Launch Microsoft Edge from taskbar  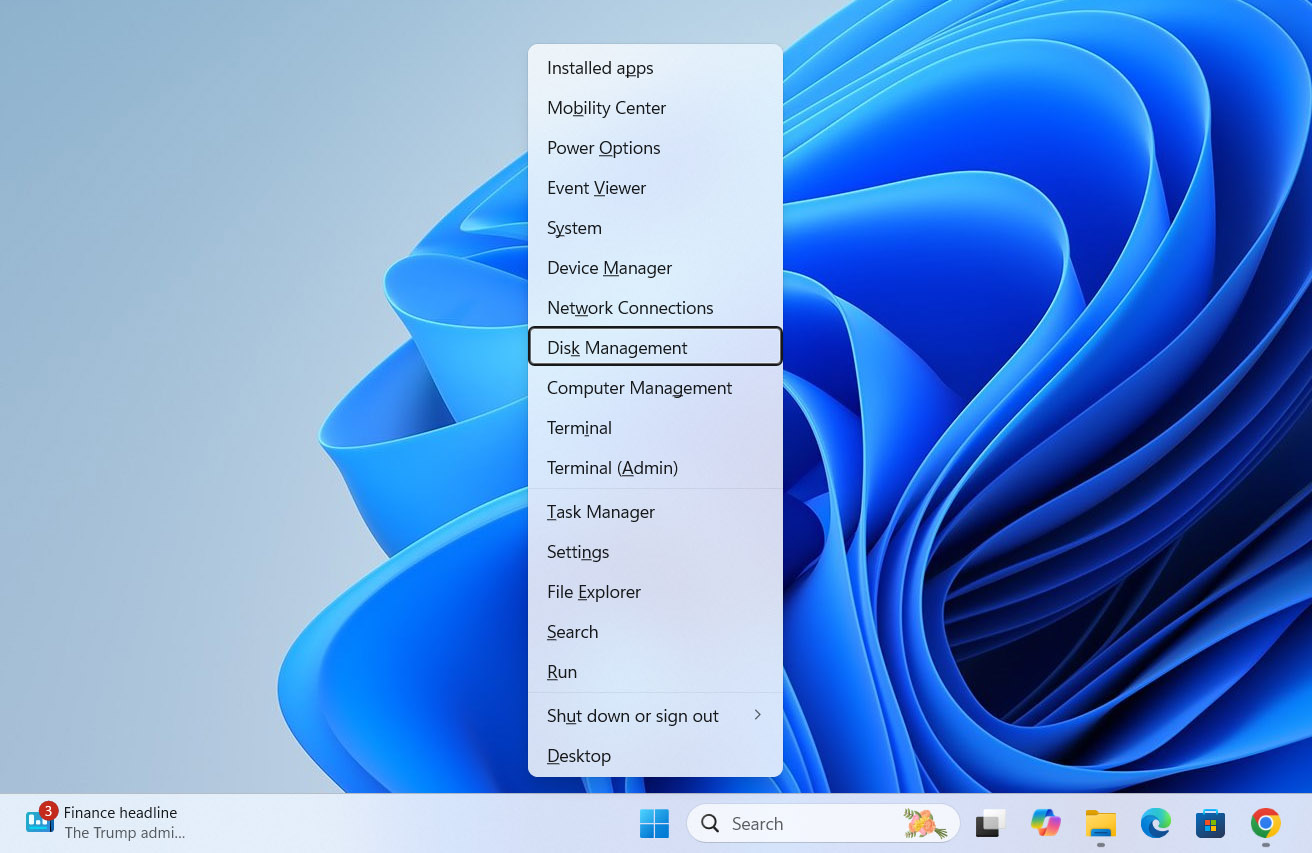click(x=1155, y=824)
